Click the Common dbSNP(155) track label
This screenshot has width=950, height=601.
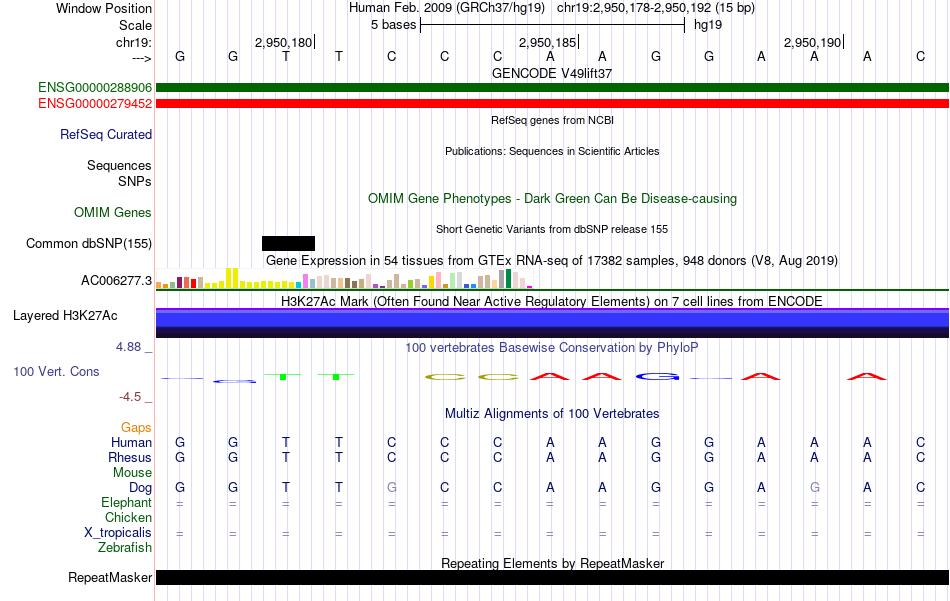[x=89, y=244]
